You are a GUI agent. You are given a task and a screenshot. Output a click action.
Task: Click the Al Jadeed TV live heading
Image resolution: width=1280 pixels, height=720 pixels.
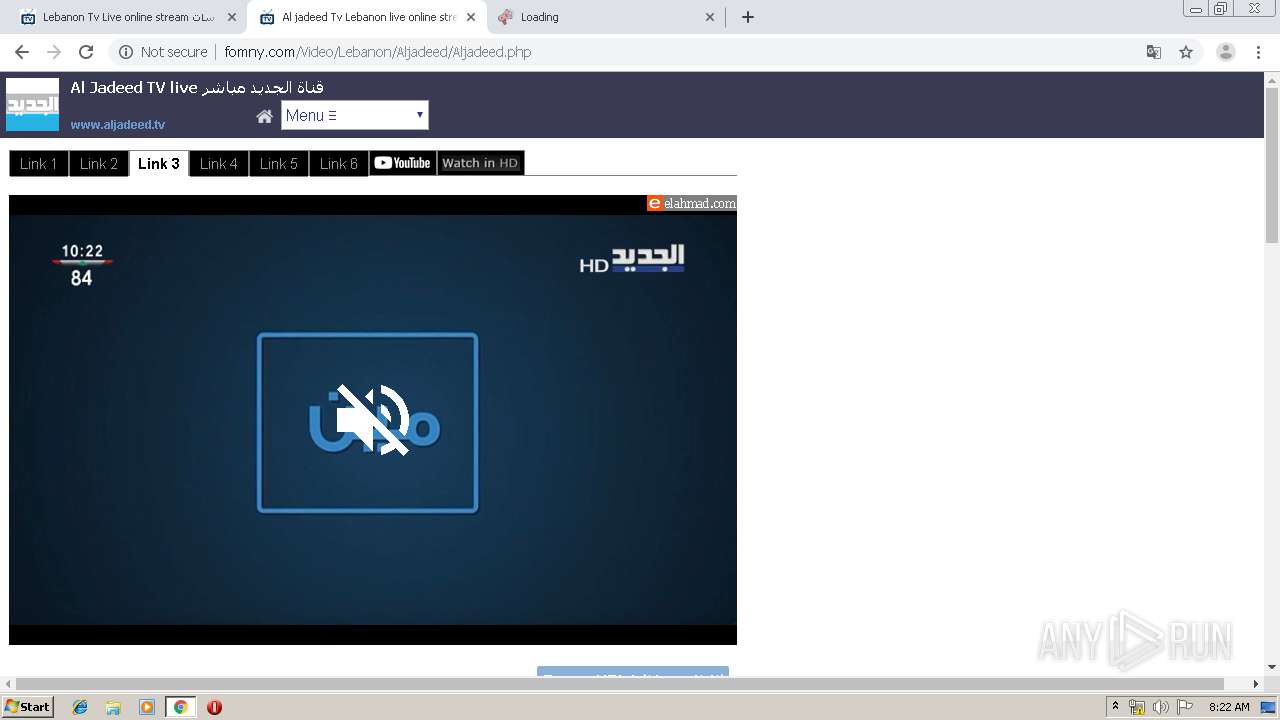(197, 88)
